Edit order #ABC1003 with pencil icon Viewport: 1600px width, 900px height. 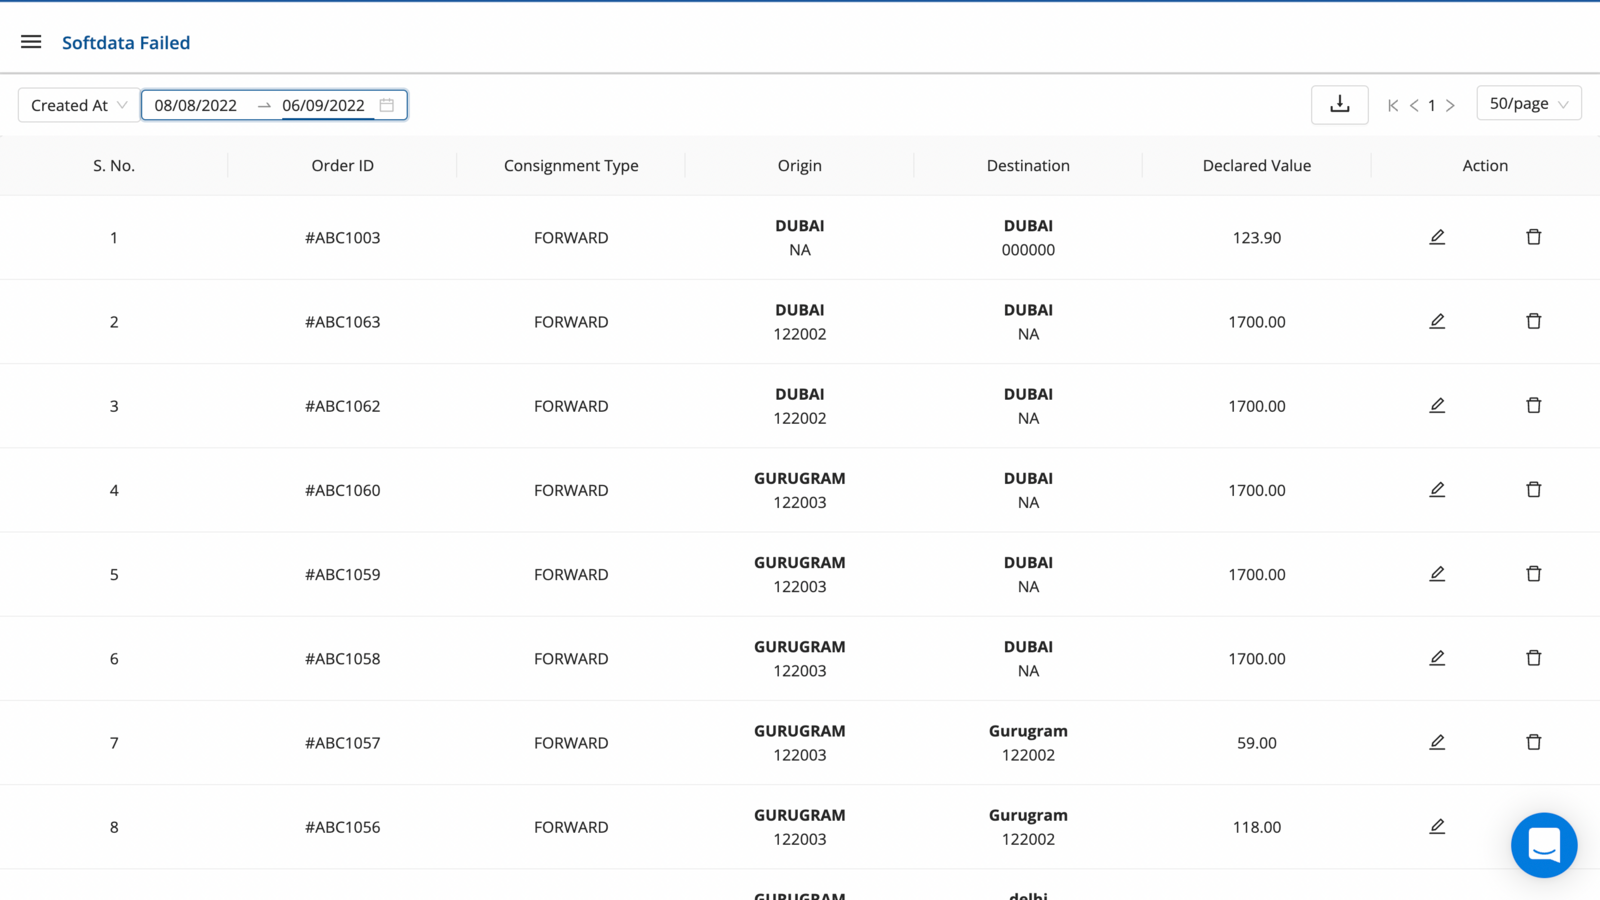point(1437,237)
